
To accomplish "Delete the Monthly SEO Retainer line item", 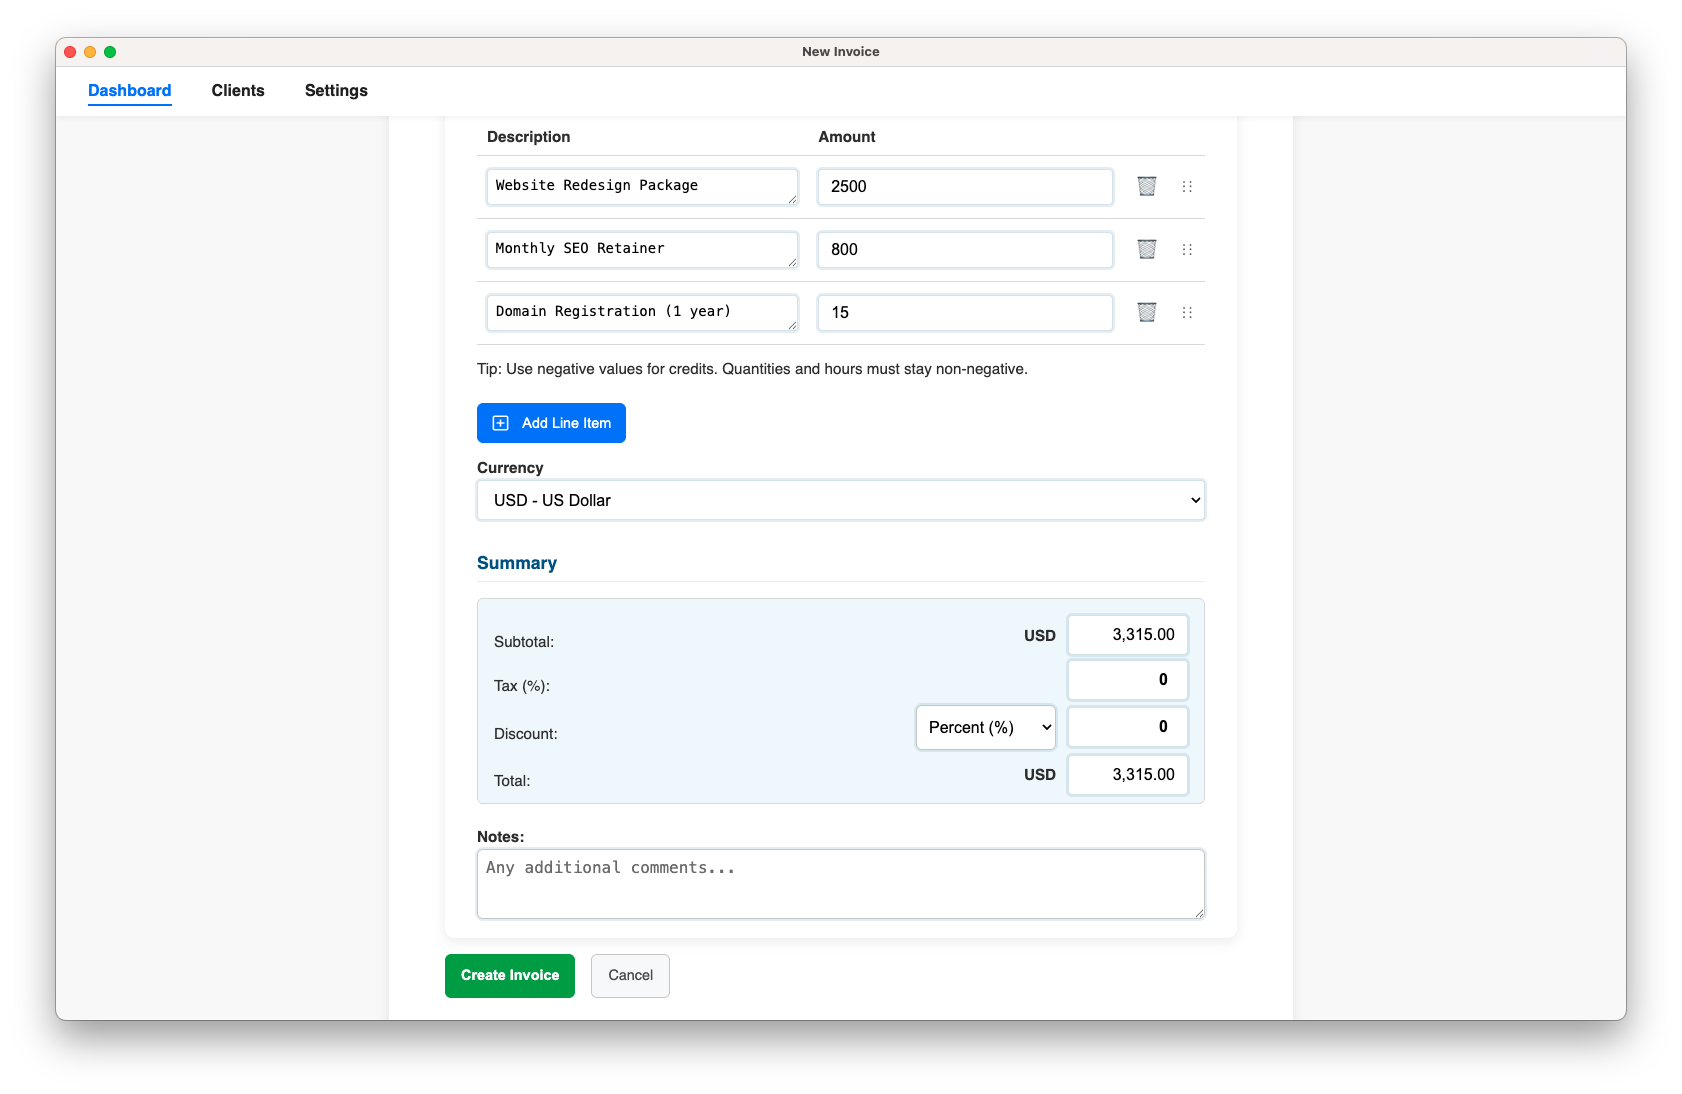I will point(1146,249).
